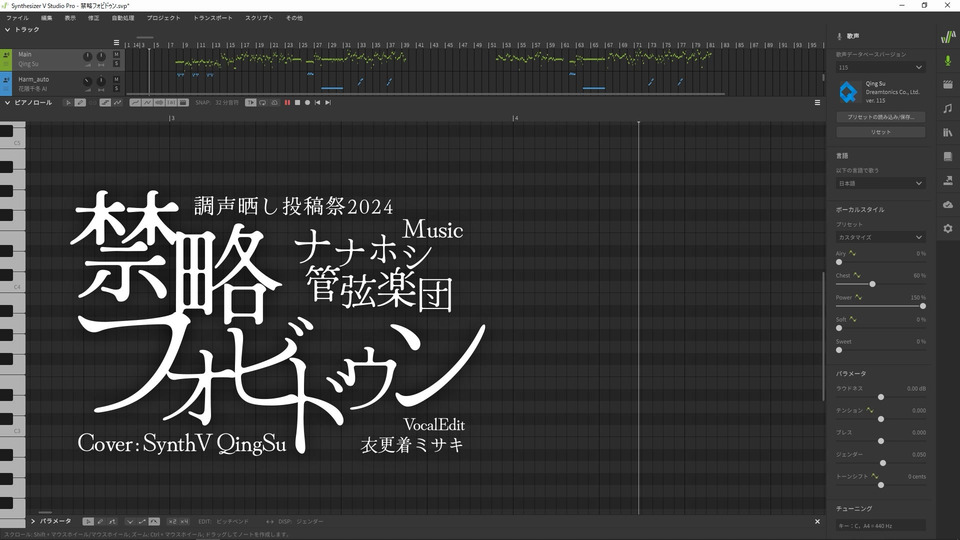Viewport: 960px width, 540px height.
Task: Expand the パラメータ section
Action: coord(32,522)
